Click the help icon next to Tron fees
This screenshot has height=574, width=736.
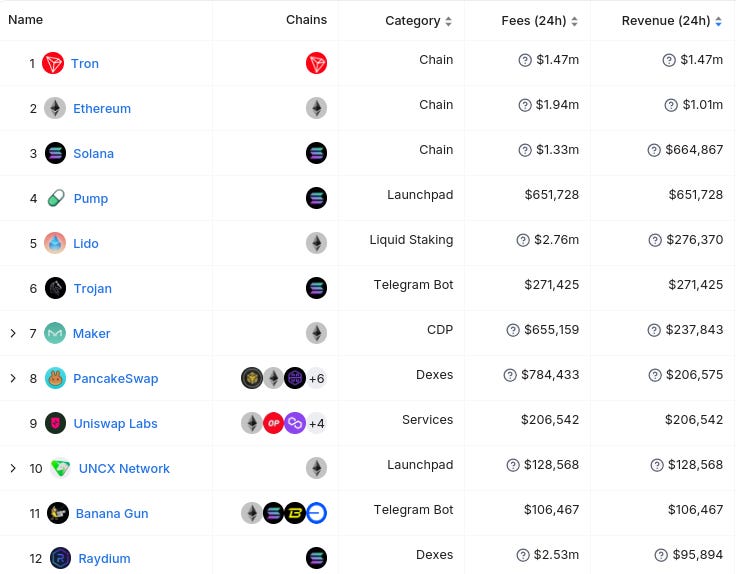coord(525,60)
